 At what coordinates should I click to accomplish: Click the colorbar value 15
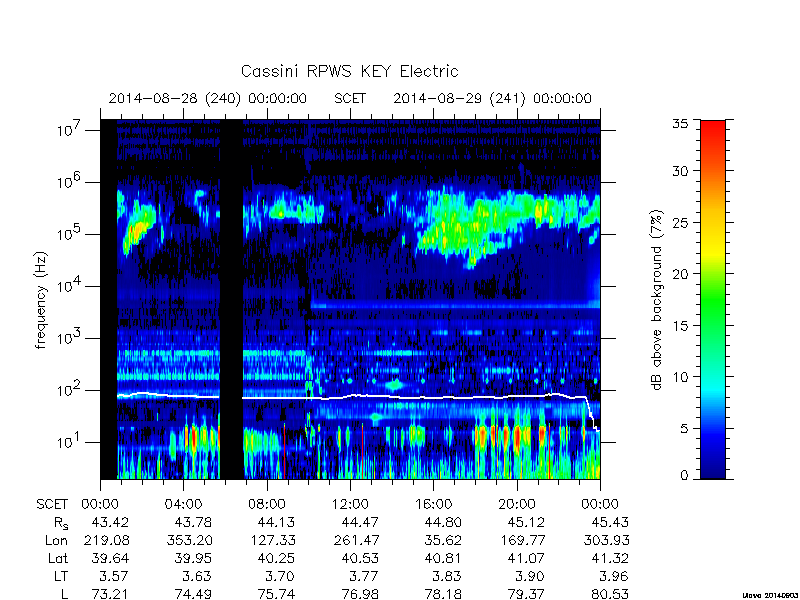[x=680, y=326]
